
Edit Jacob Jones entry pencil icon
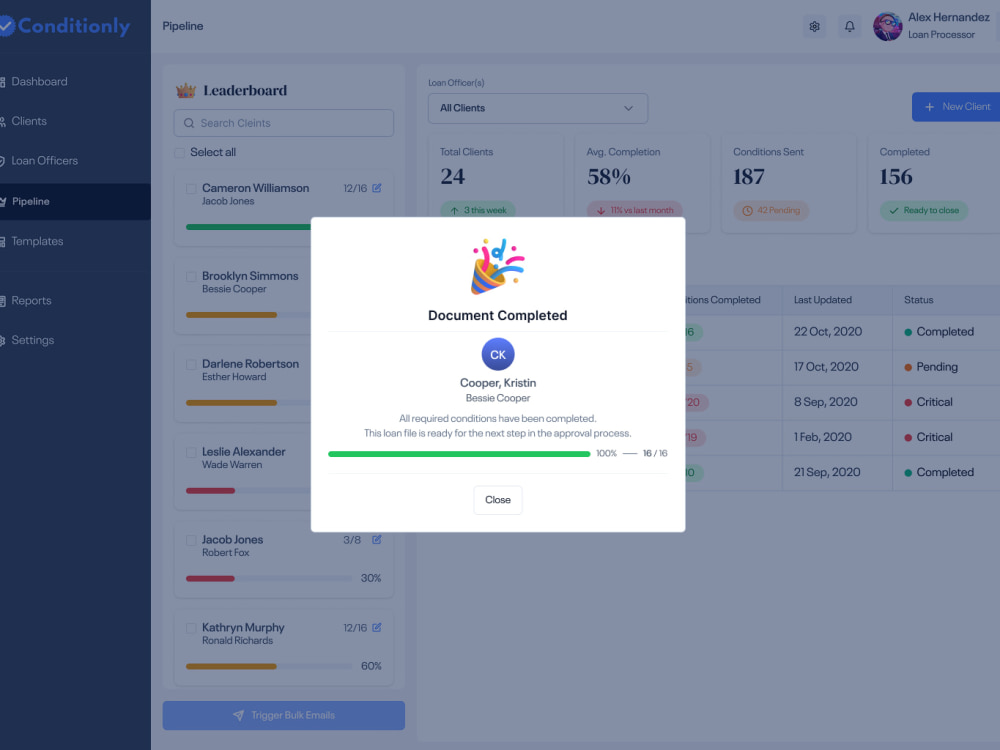[x=377, y=540]
